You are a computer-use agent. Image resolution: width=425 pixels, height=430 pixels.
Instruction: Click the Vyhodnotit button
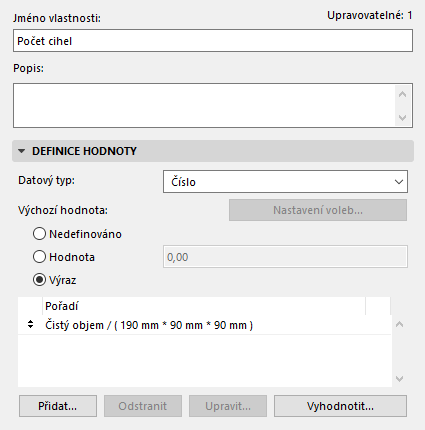pyautogui.click(x=340, y=406)
